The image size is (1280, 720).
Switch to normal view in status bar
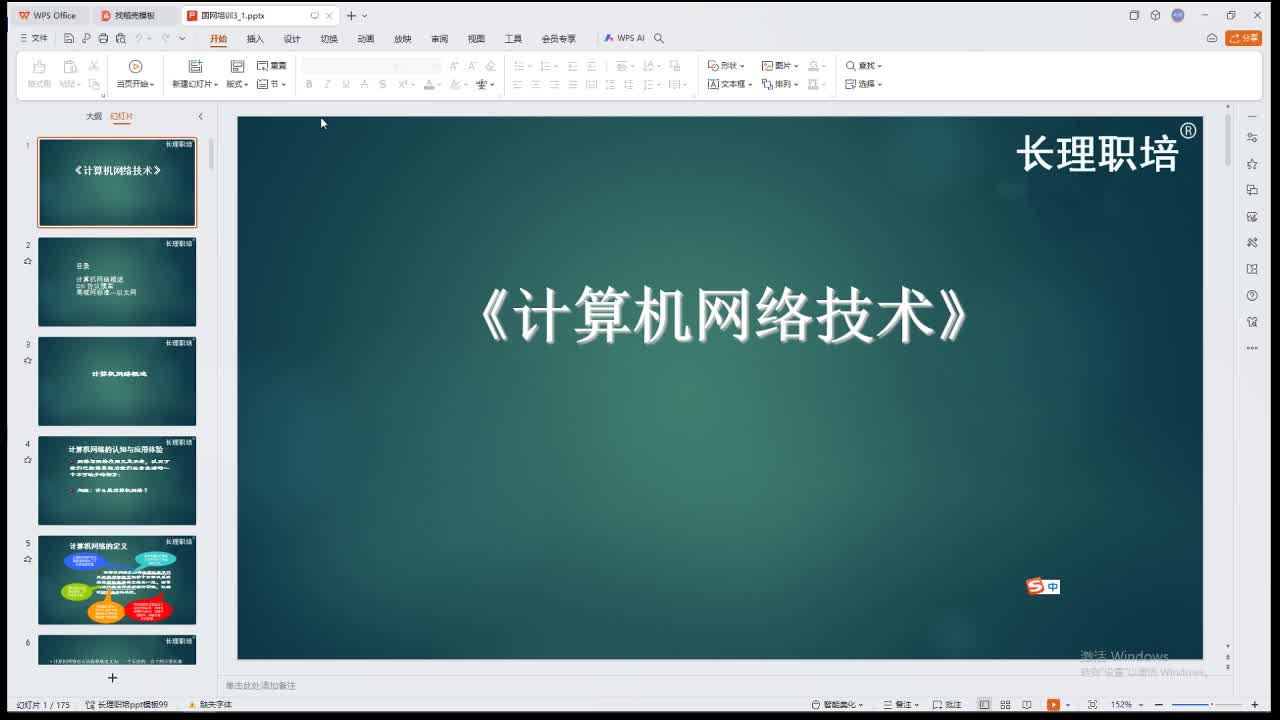click(x=985, y=704)
